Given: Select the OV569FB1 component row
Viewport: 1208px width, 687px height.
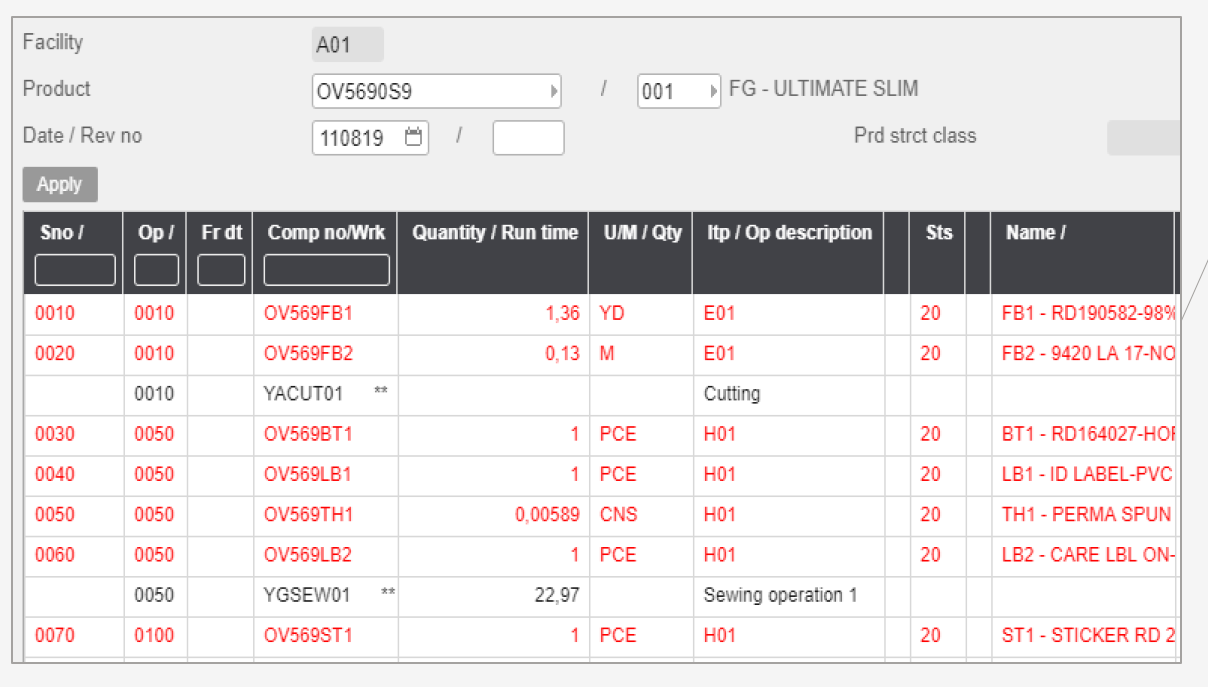Looking at the screenshot, I should pos(308,314).
